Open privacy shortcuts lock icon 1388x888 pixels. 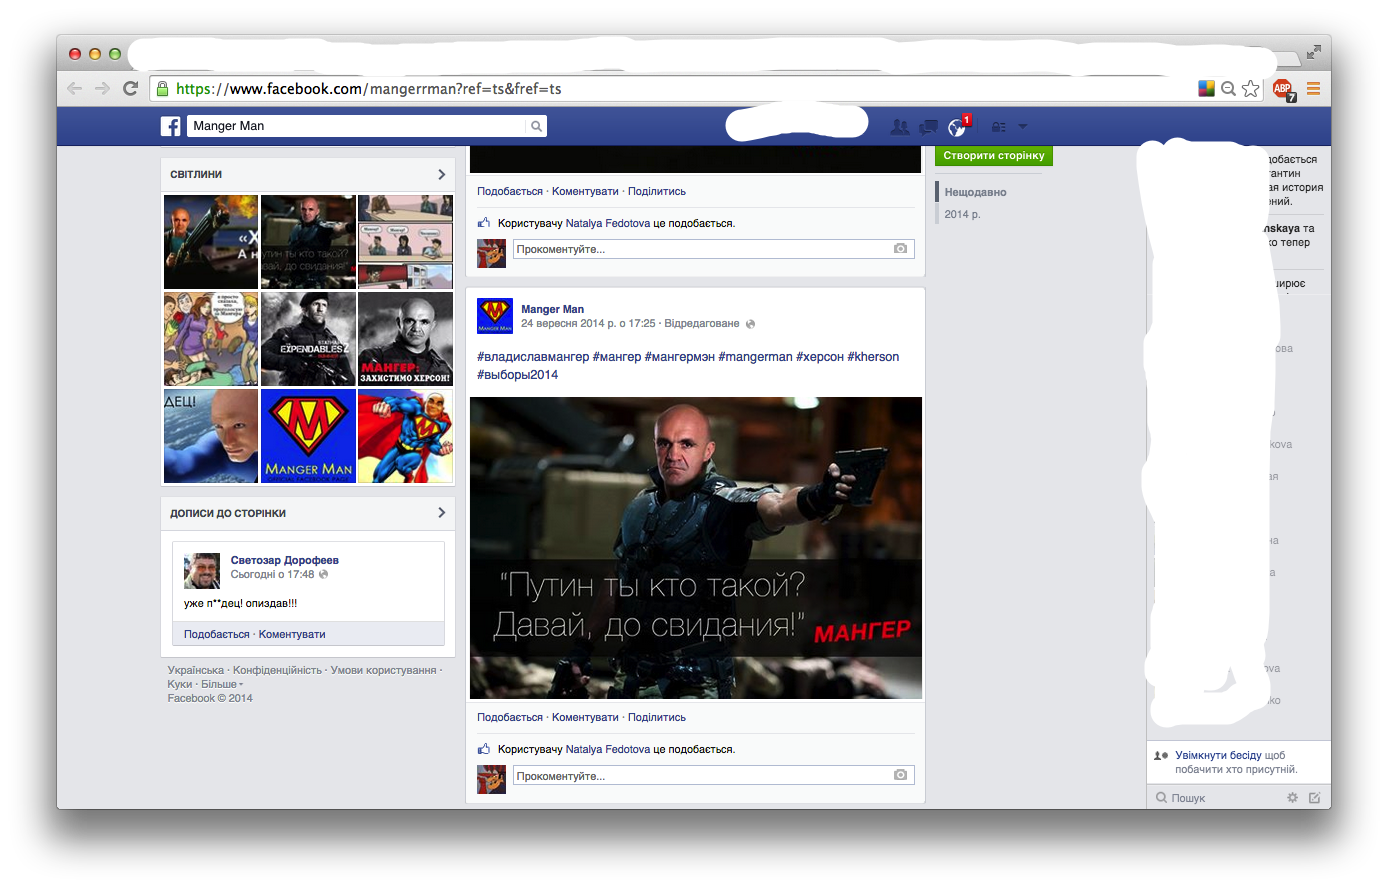[998, 127]
